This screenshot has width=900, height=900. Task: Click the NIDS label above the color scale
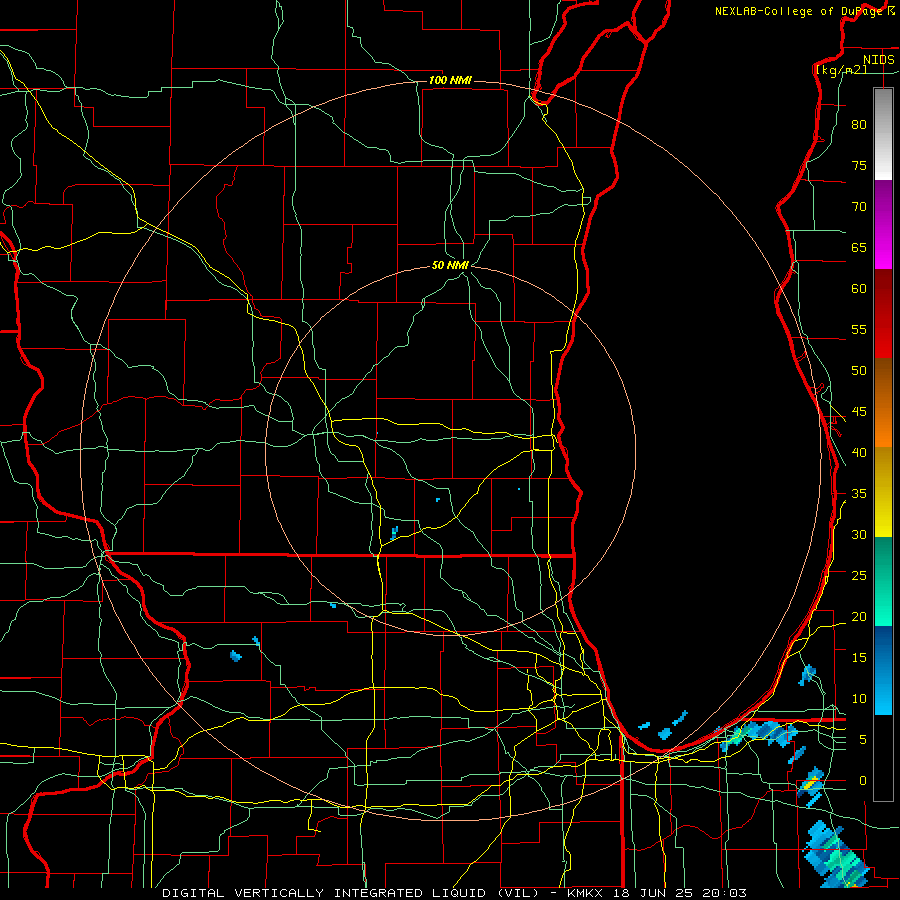pyautogui.click(x=879, y=60)
